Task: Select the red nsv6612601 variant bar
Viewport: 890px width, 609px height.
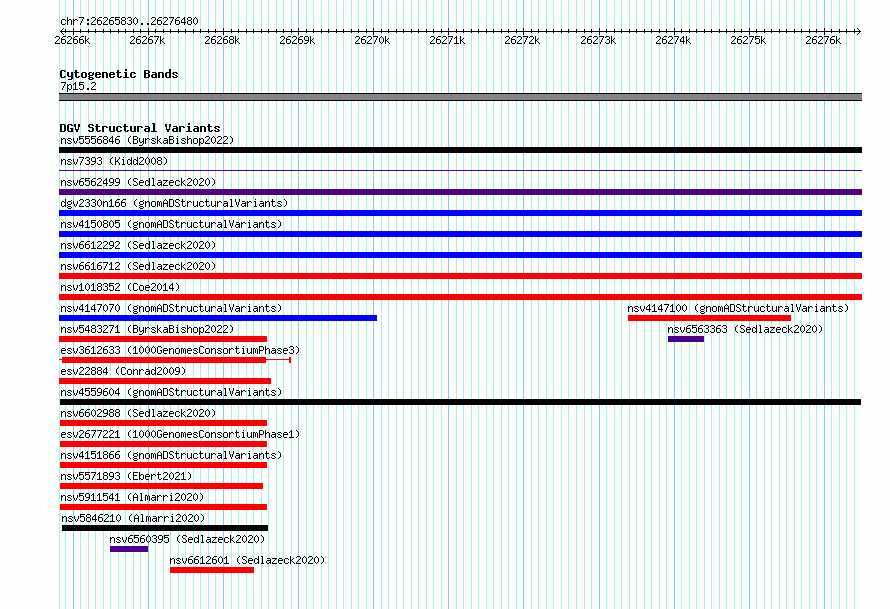Action: coord(212,570)
